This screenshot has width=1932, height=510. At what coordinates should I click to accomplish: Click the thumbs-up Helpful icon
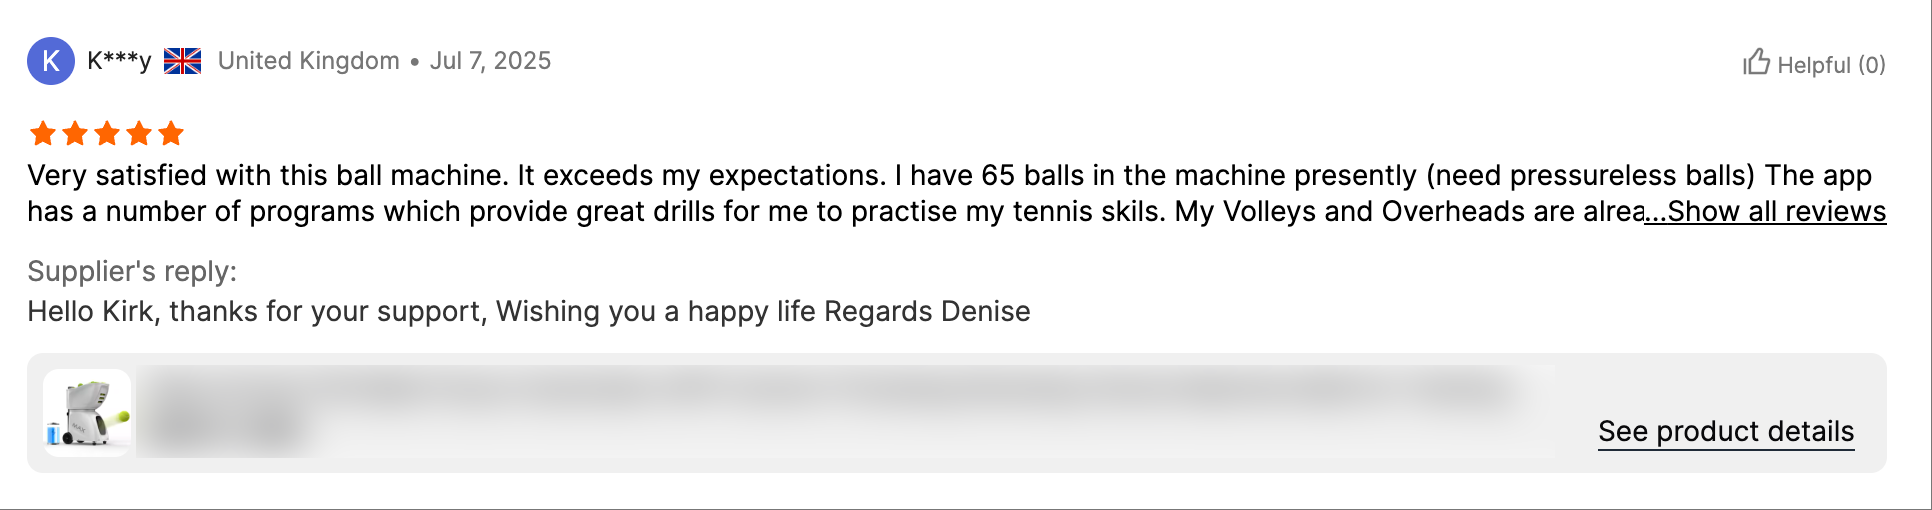click(1756, 62)
